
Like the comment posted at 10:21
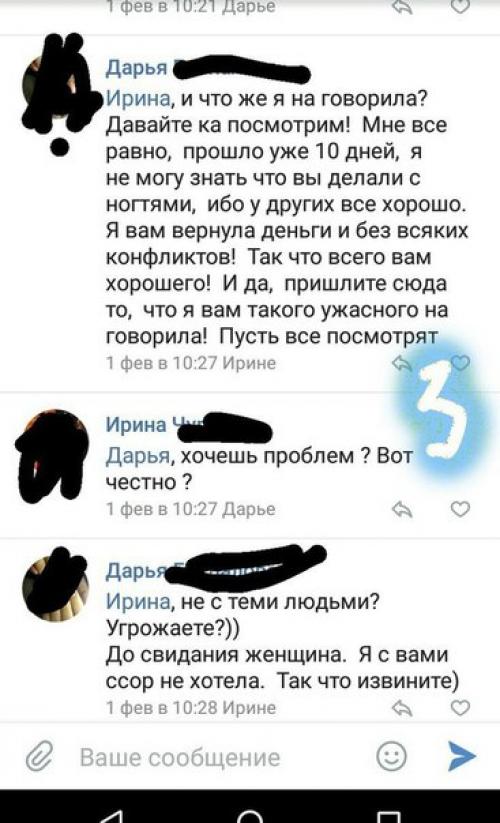461,6
